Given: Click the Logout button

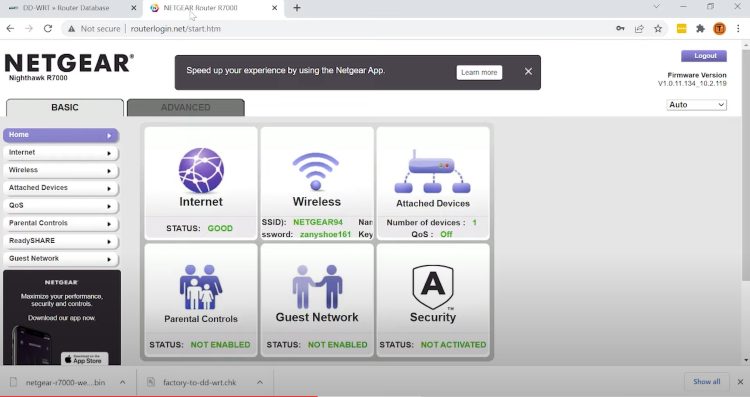Looking at the screenshot, I should [704, 56].
